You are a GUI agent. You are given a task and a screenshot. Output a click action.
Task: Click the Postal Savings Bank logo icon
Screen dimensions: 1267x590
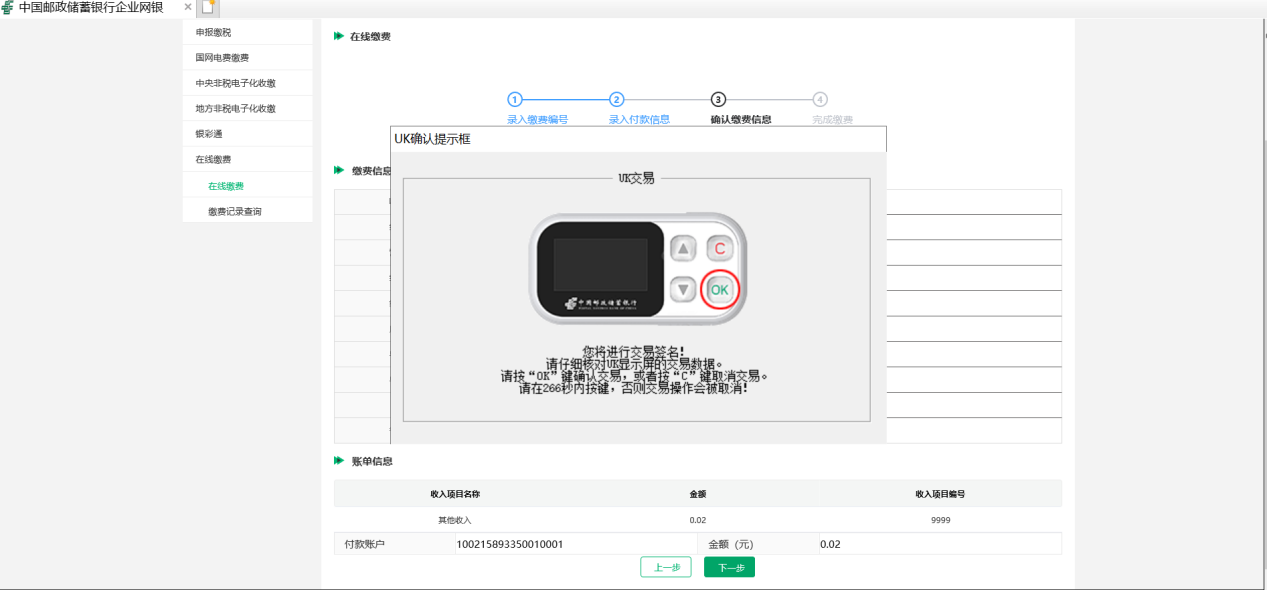(8, 7)
